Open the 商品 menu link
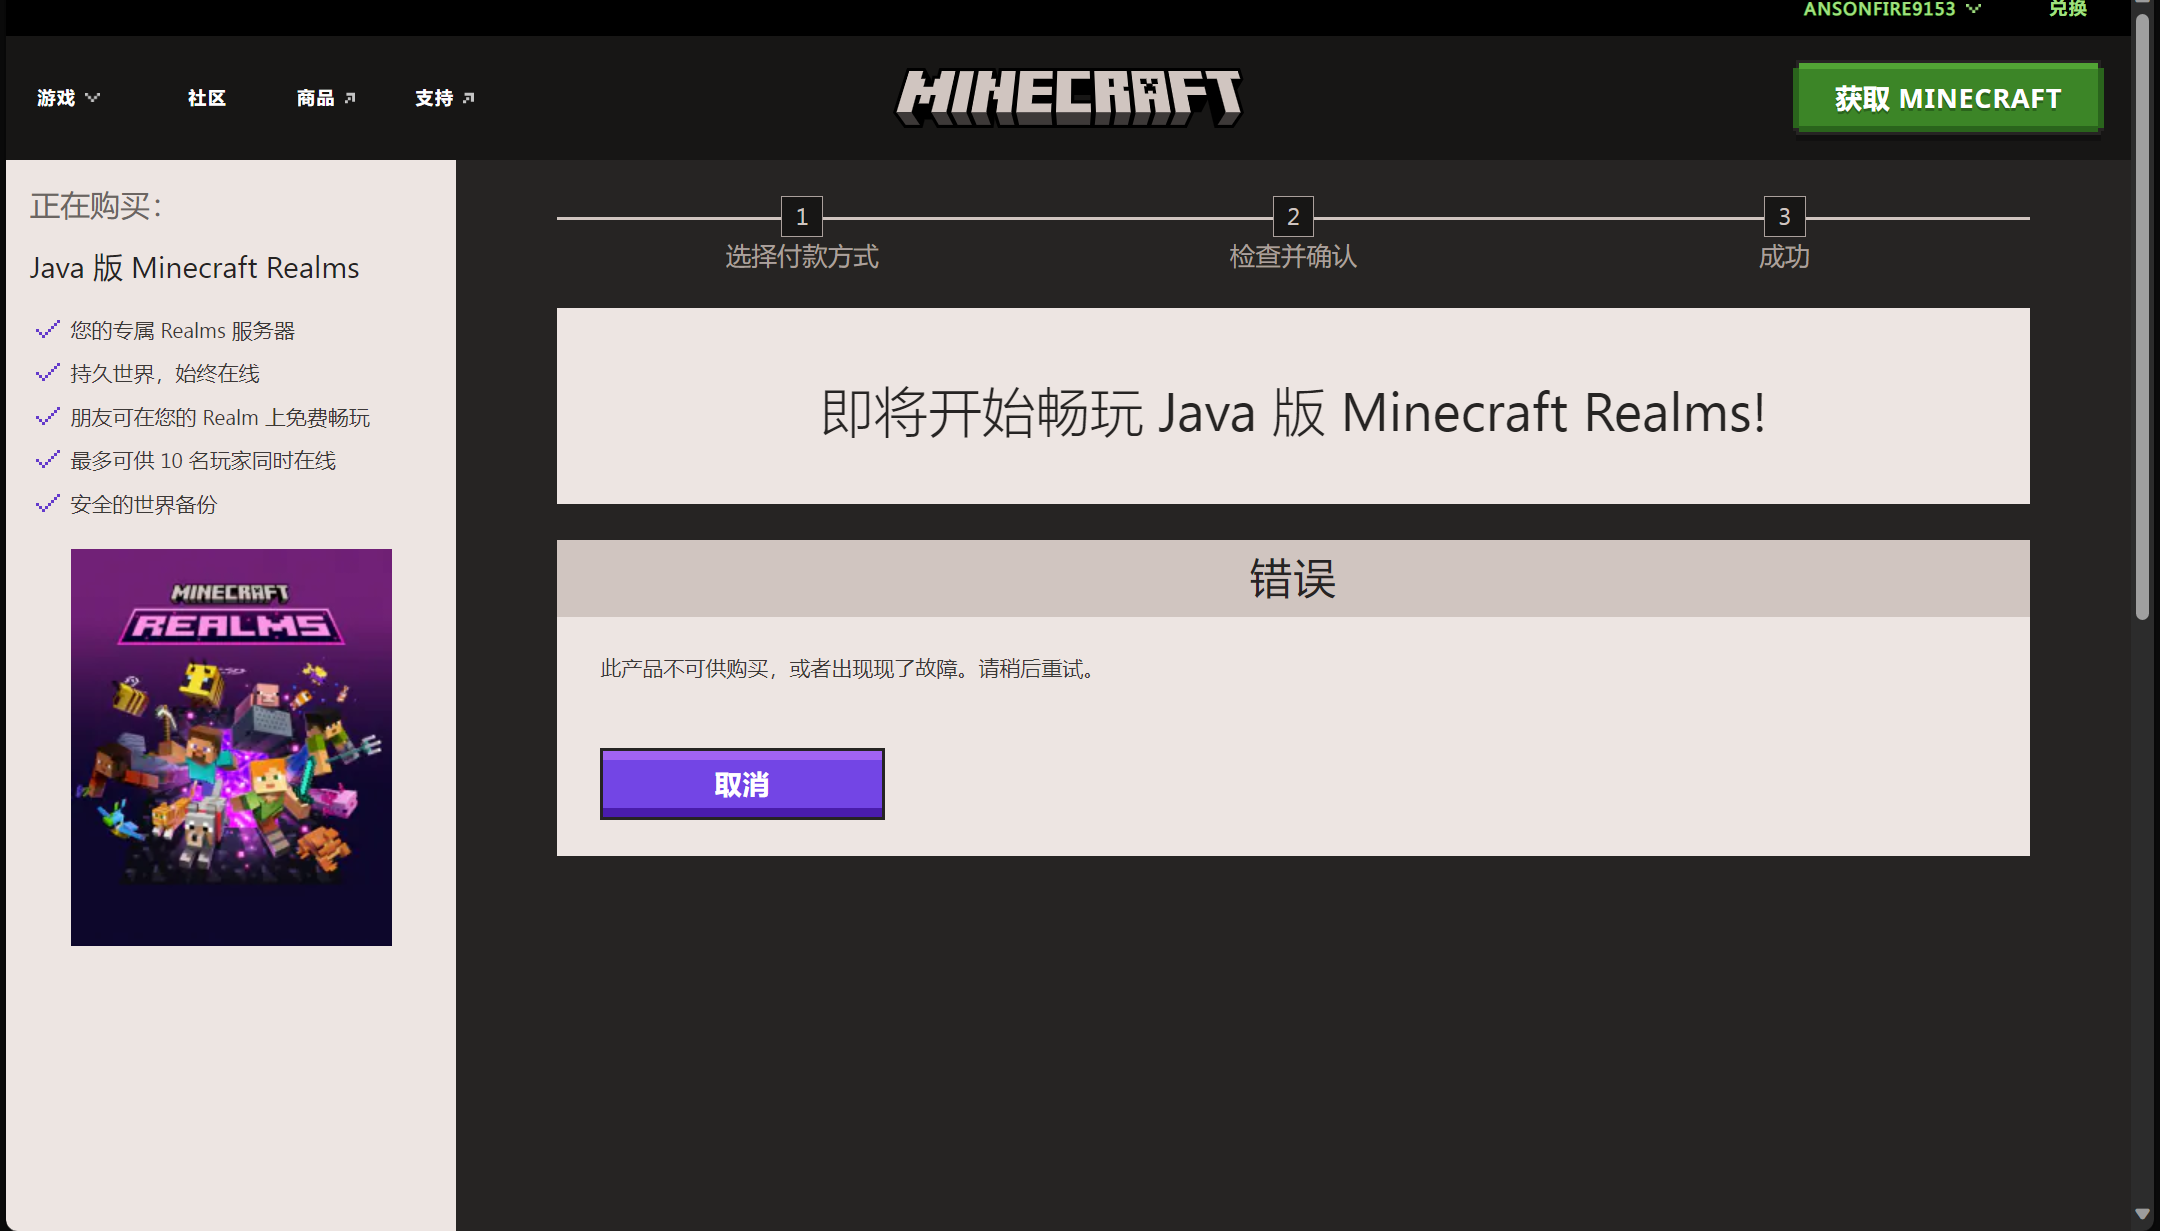 [315, 98]
